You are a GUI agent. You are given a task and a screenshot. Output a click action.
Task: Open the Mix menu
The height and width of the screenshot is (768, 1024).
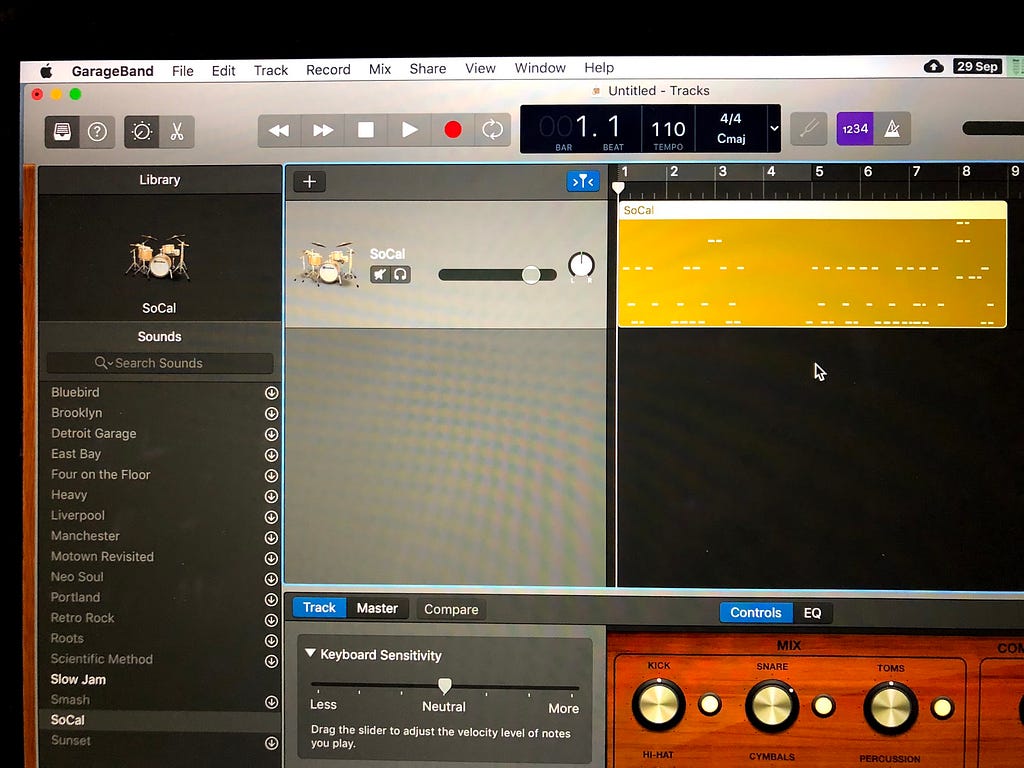(x=379, y=69)
